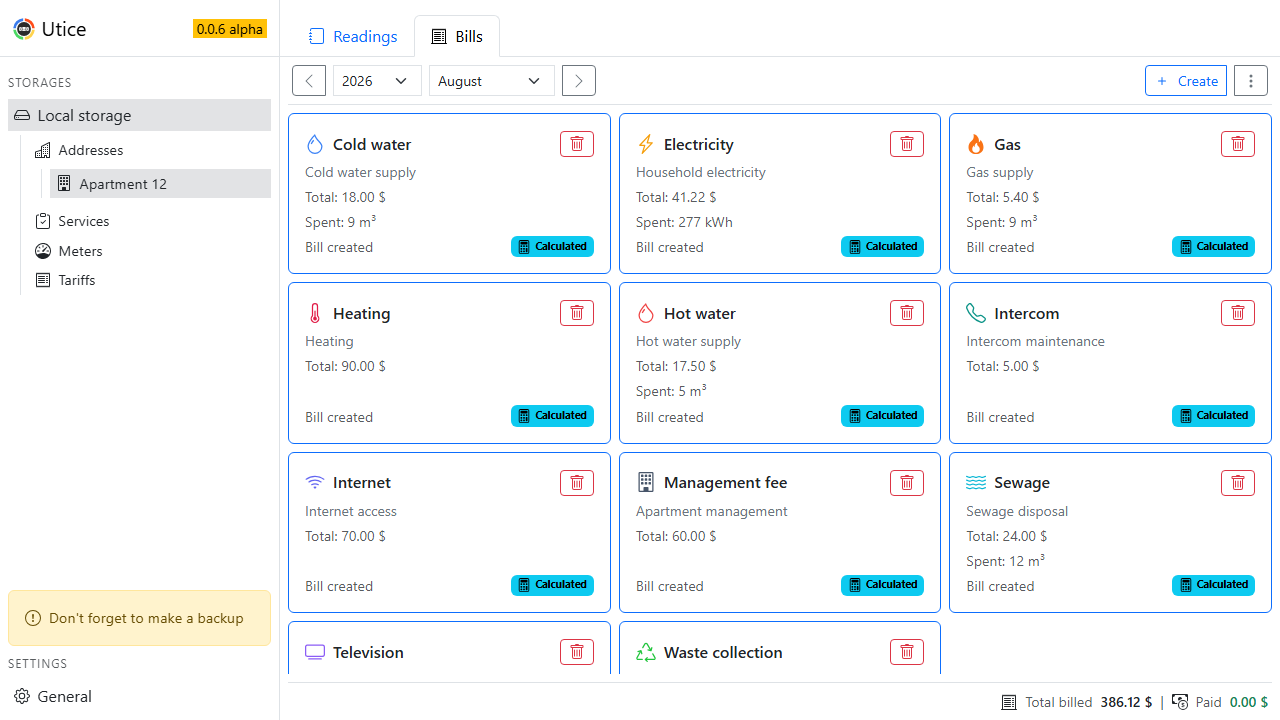
Task: Click the Calculated badge on Sewage
Action: coord(1213,584)
